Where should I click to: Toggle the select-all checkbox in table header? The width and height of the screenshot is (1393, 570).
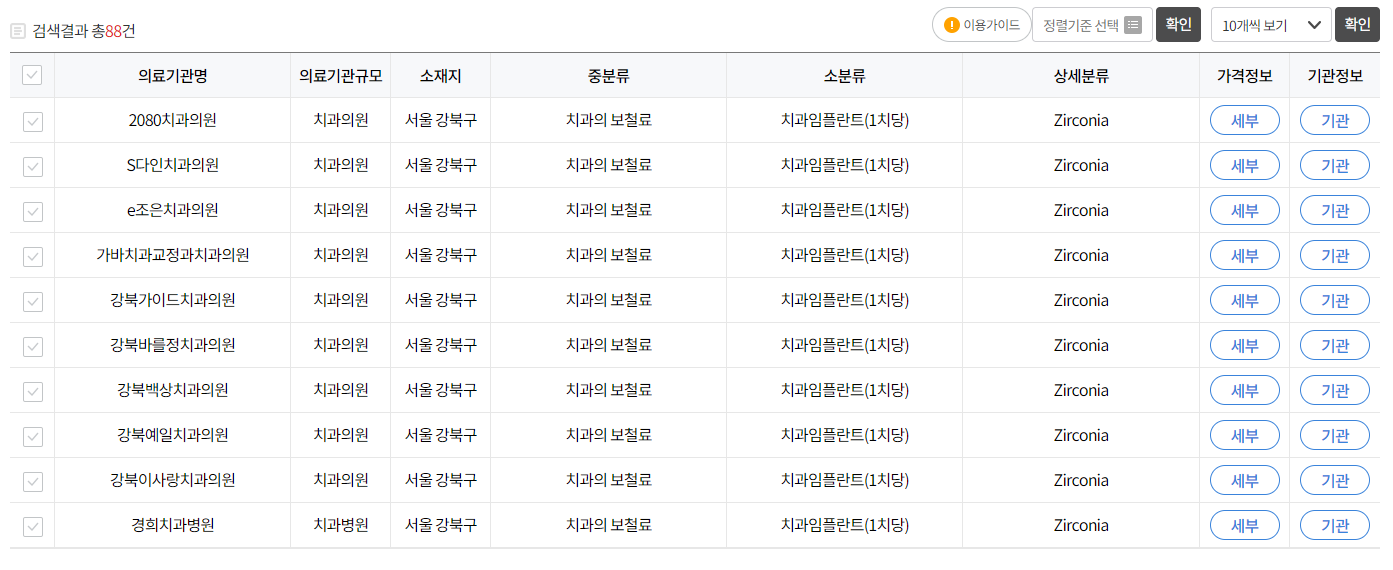tap(32, 75)
